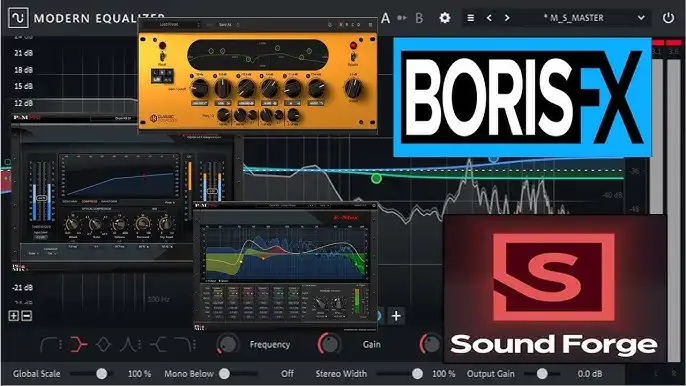Click the trash icon in yellow Classic Equalizer
The height and width of the screenshot is (386, 686).
click(x=370, y=25)
